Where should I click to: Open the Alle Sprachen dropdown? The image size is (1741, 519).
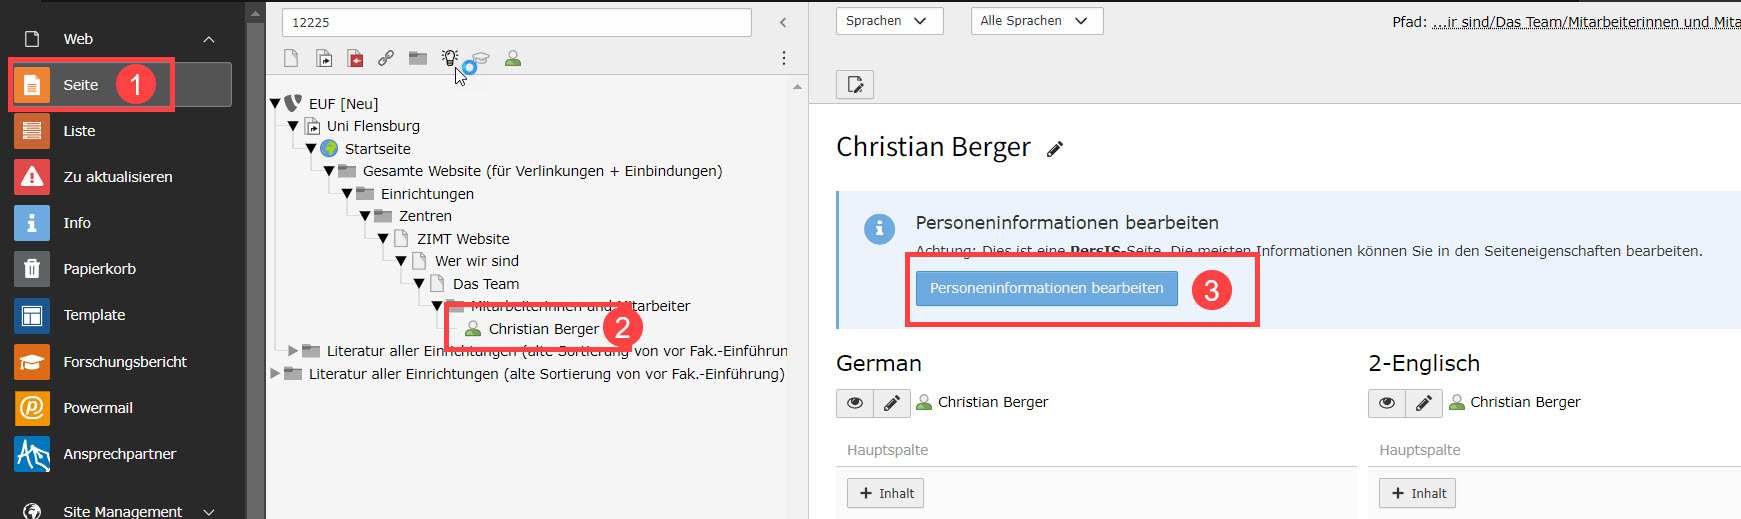[1035, 21]
